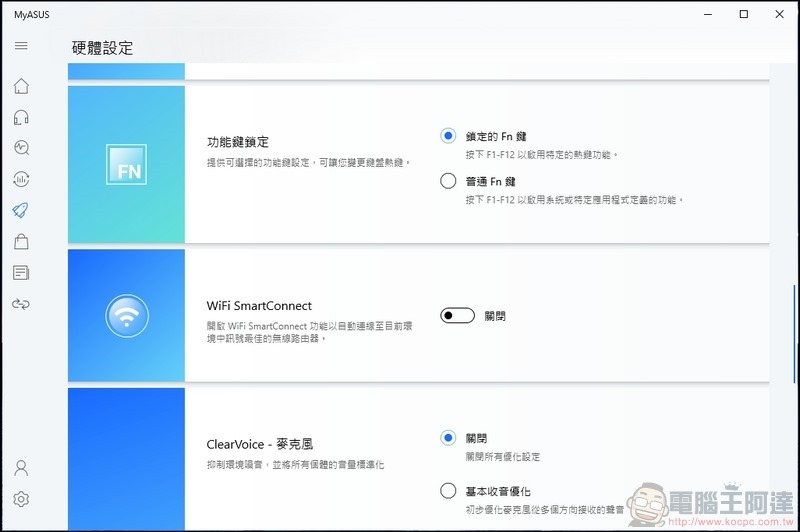Image resolution: width=800 pixels, height=532 pixels.
Task: Click the 關閉所有優化設定 description text
Action: point(503,457)
